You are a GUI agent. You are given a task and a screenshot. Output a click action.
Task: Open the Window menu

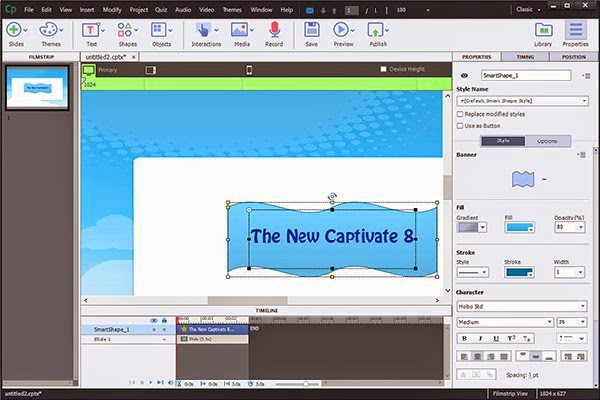[261, 10]
